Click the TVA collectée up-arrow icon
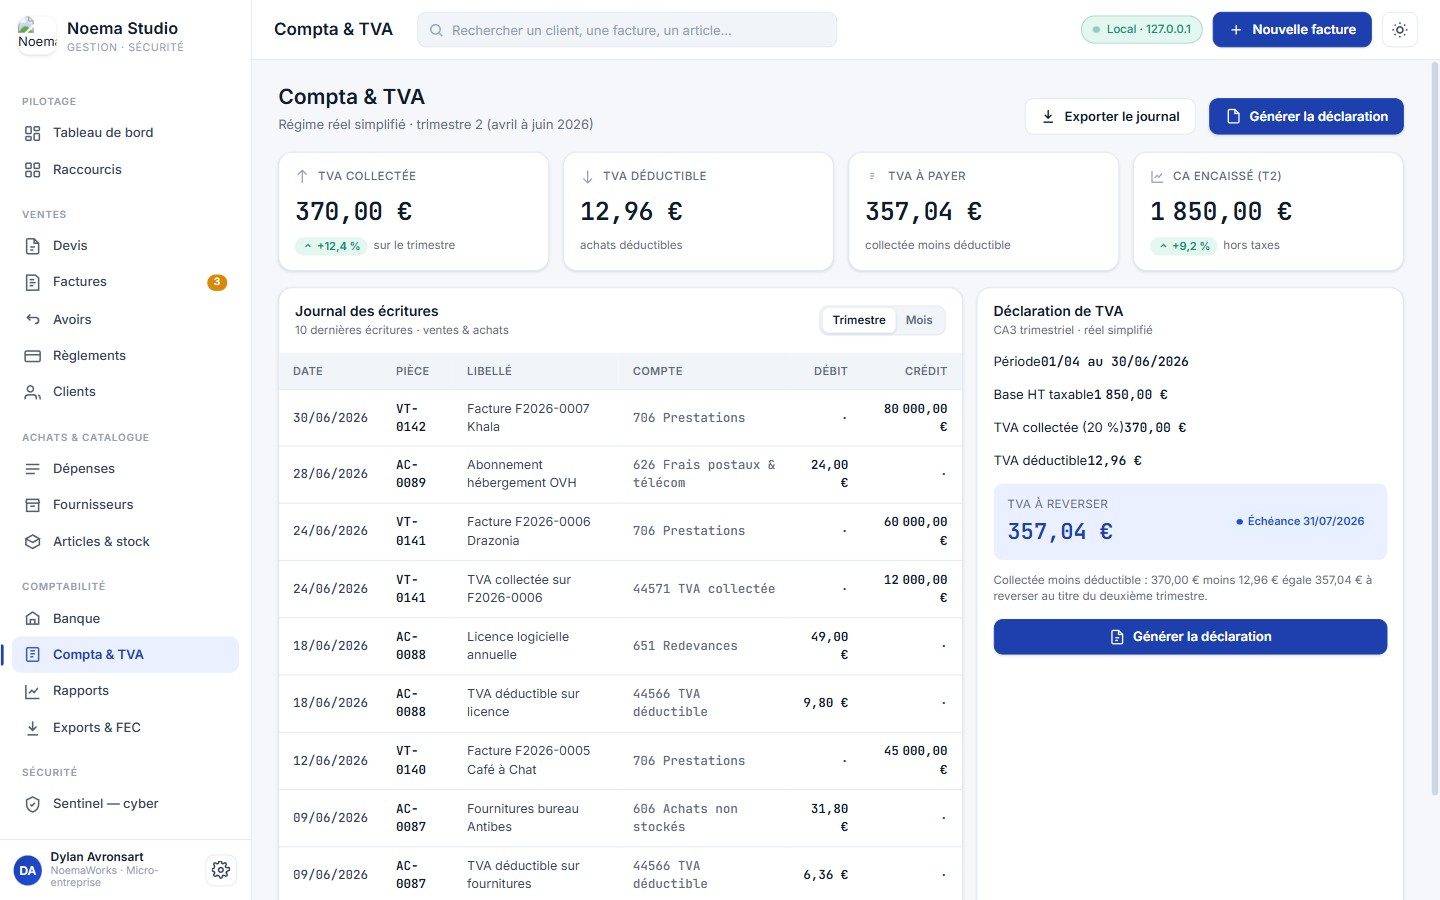The image size is (1440, 900). pyautogui.click(x=302, y=176)
